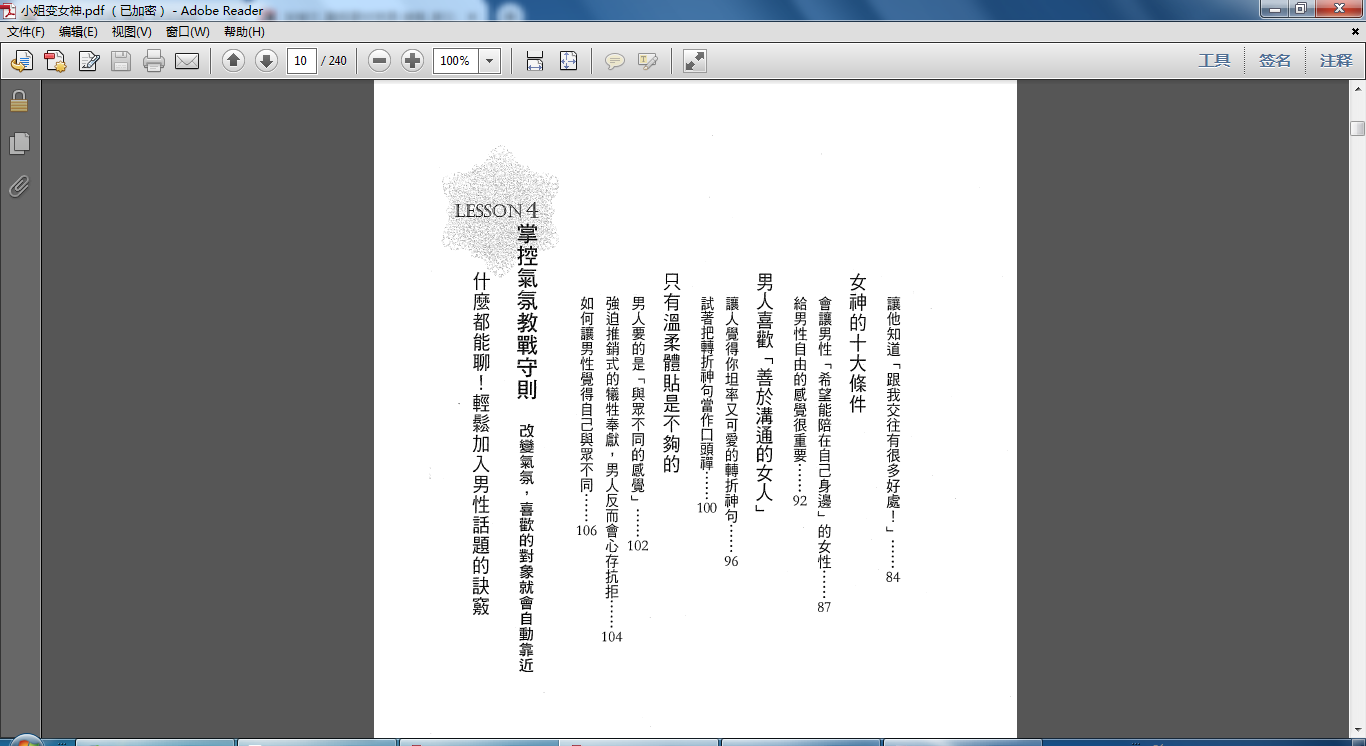Click the fit whole page icon
1366x746 pixels.
(568, 61)
